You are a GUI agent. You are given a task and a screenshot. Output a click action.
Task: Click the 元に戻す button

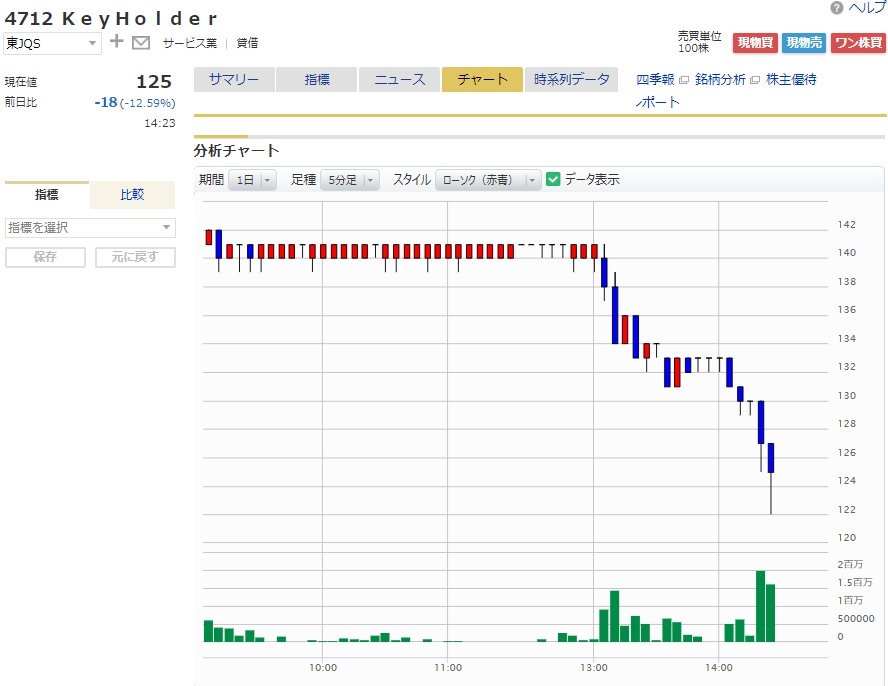pos(135,257)
